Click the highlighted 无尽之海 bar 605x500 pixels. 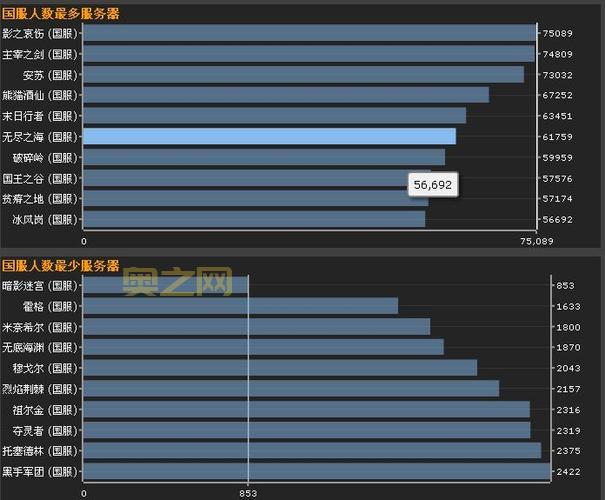click(269, 136)
